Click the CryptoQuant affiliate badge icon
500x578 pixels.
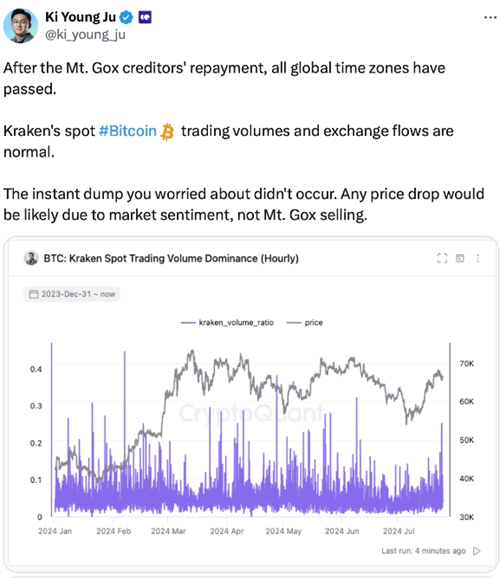145,17
